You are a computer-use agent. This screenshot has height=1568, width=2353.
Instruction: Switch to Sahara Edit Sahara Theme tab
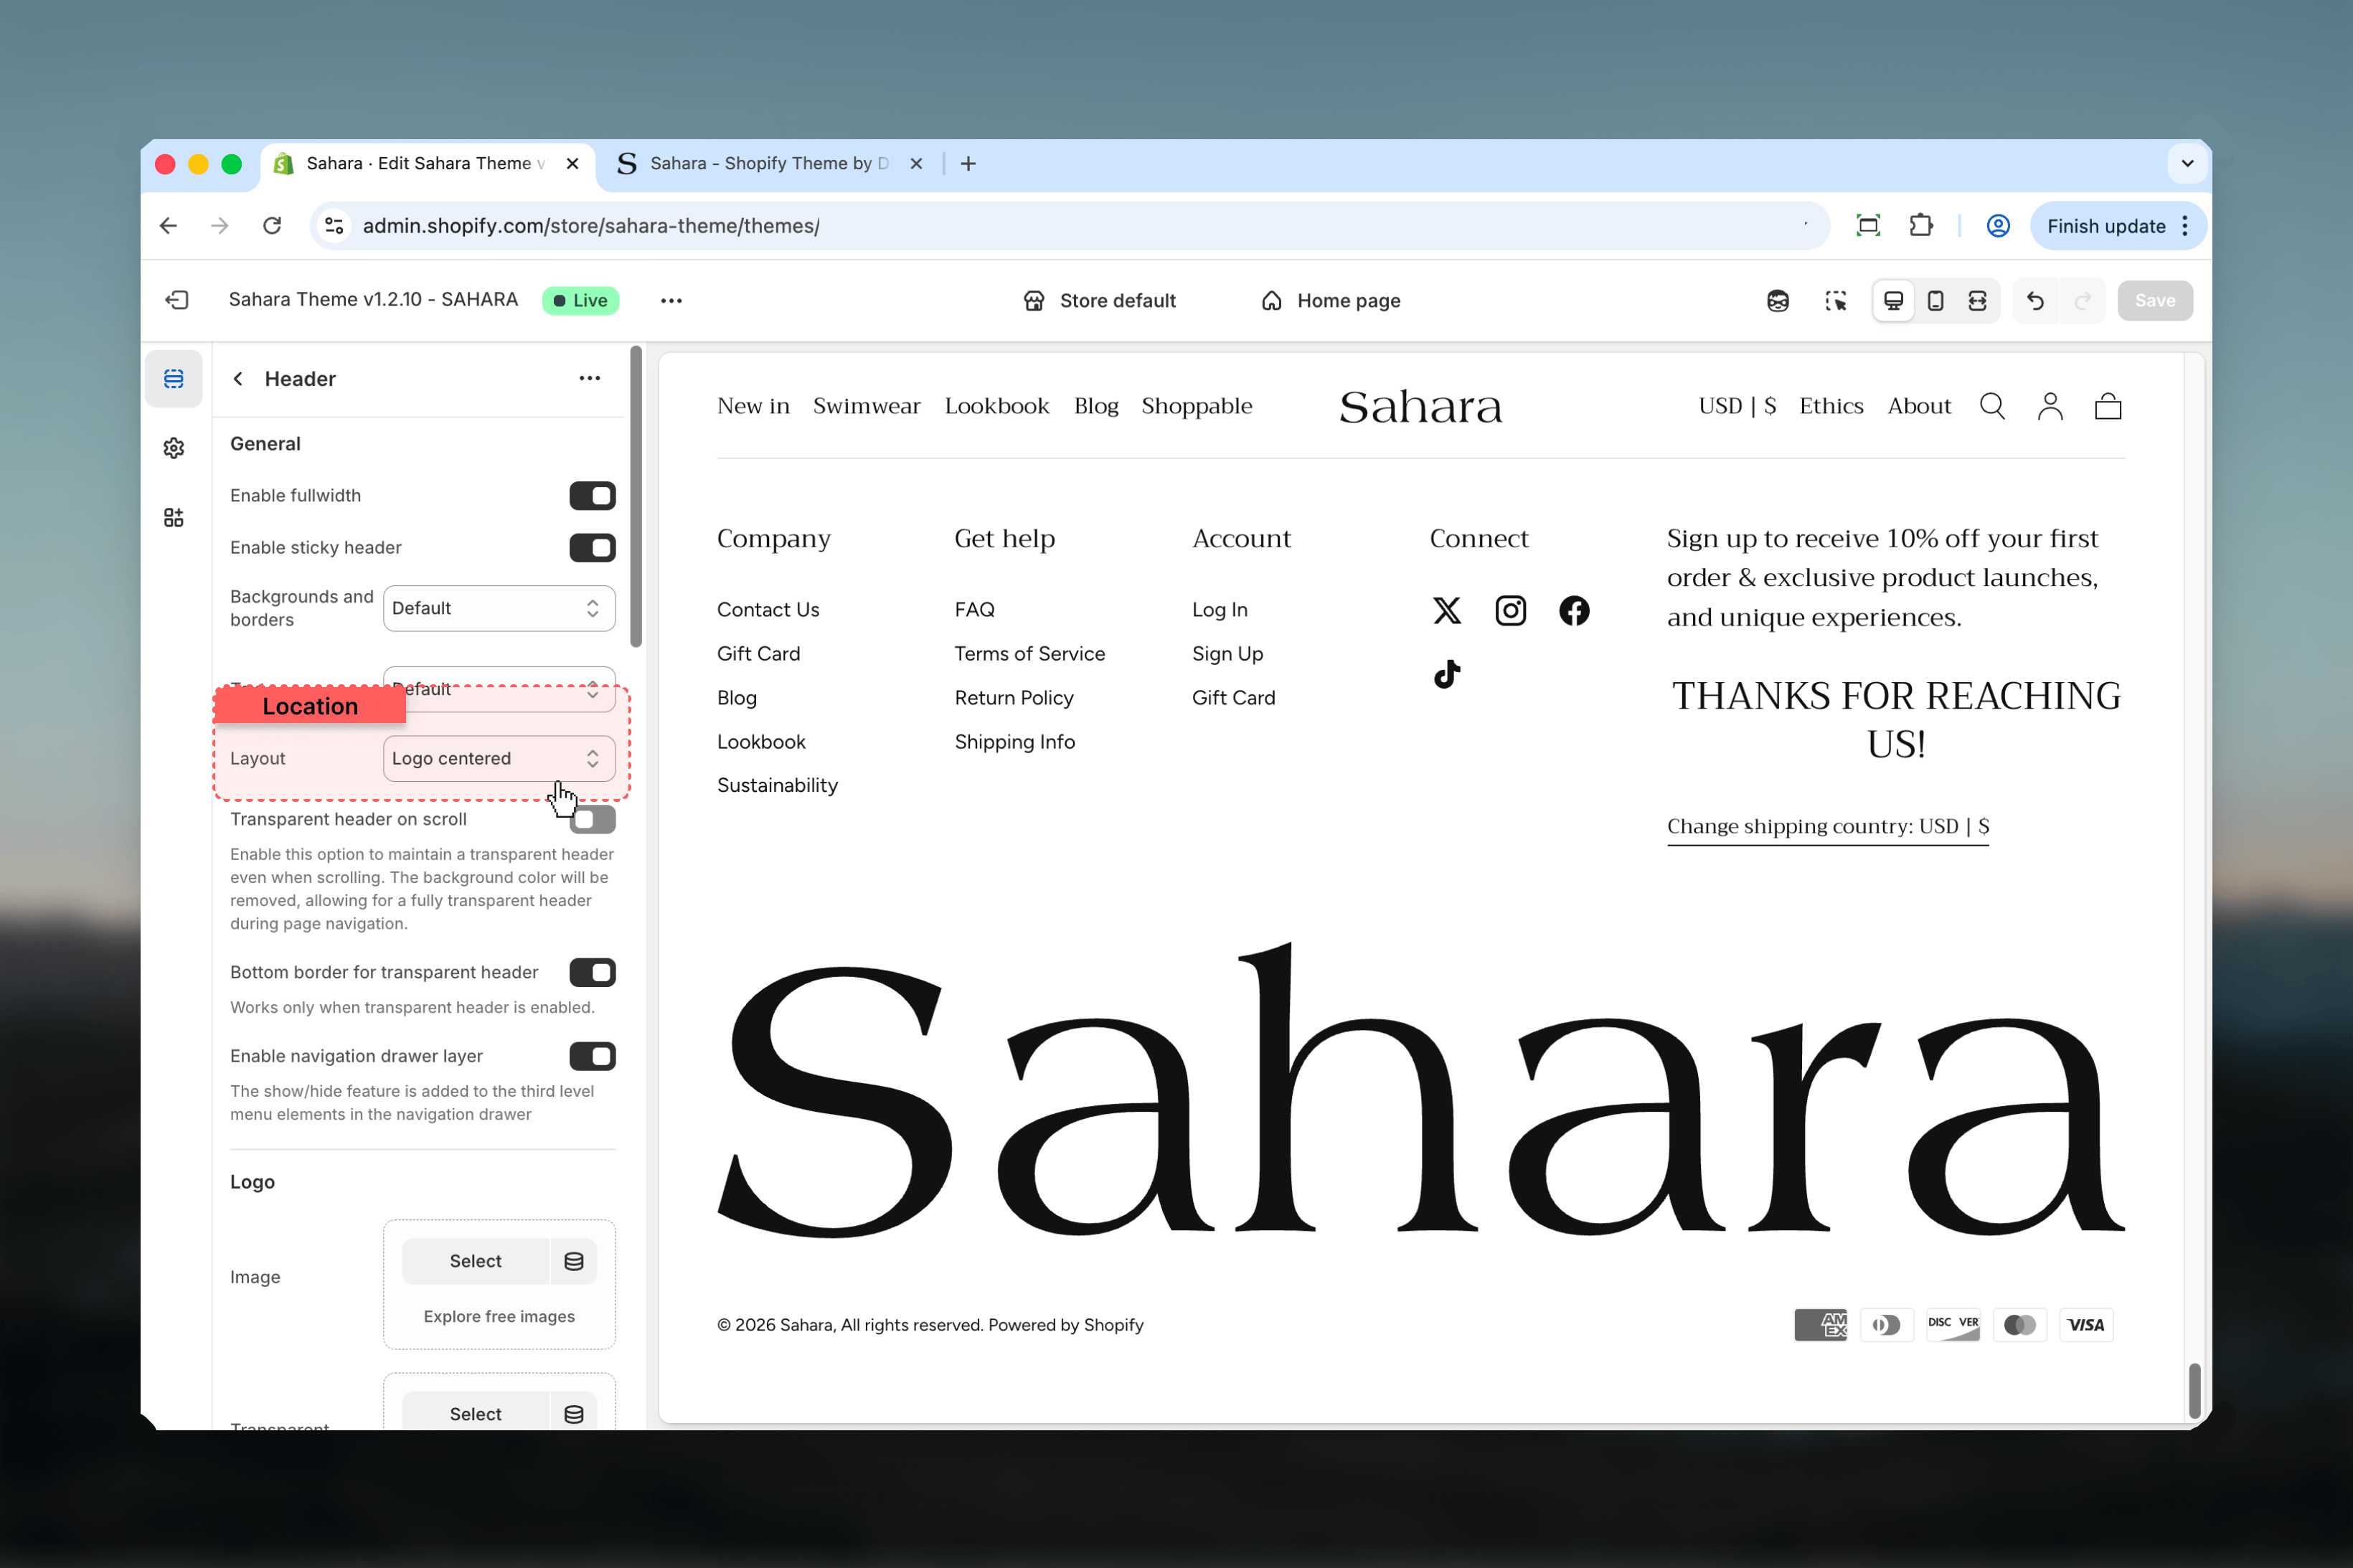tap(428, 163)
